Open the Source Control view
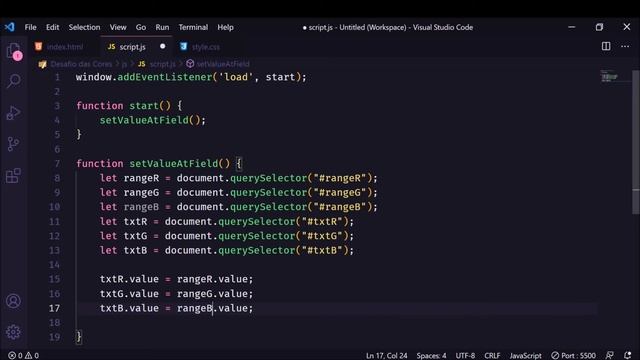640x360 pixels. [x=13, y=144]
